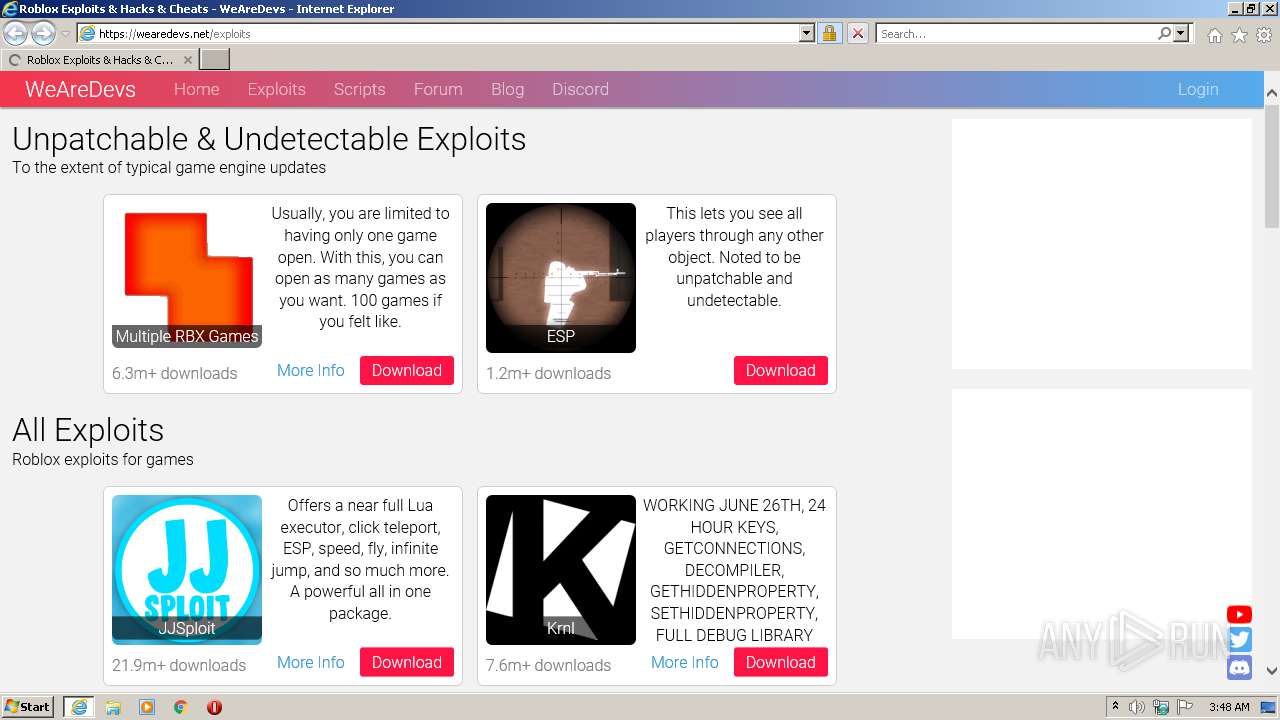Click the Internet Explorer taskbar icon

[78, 707]
